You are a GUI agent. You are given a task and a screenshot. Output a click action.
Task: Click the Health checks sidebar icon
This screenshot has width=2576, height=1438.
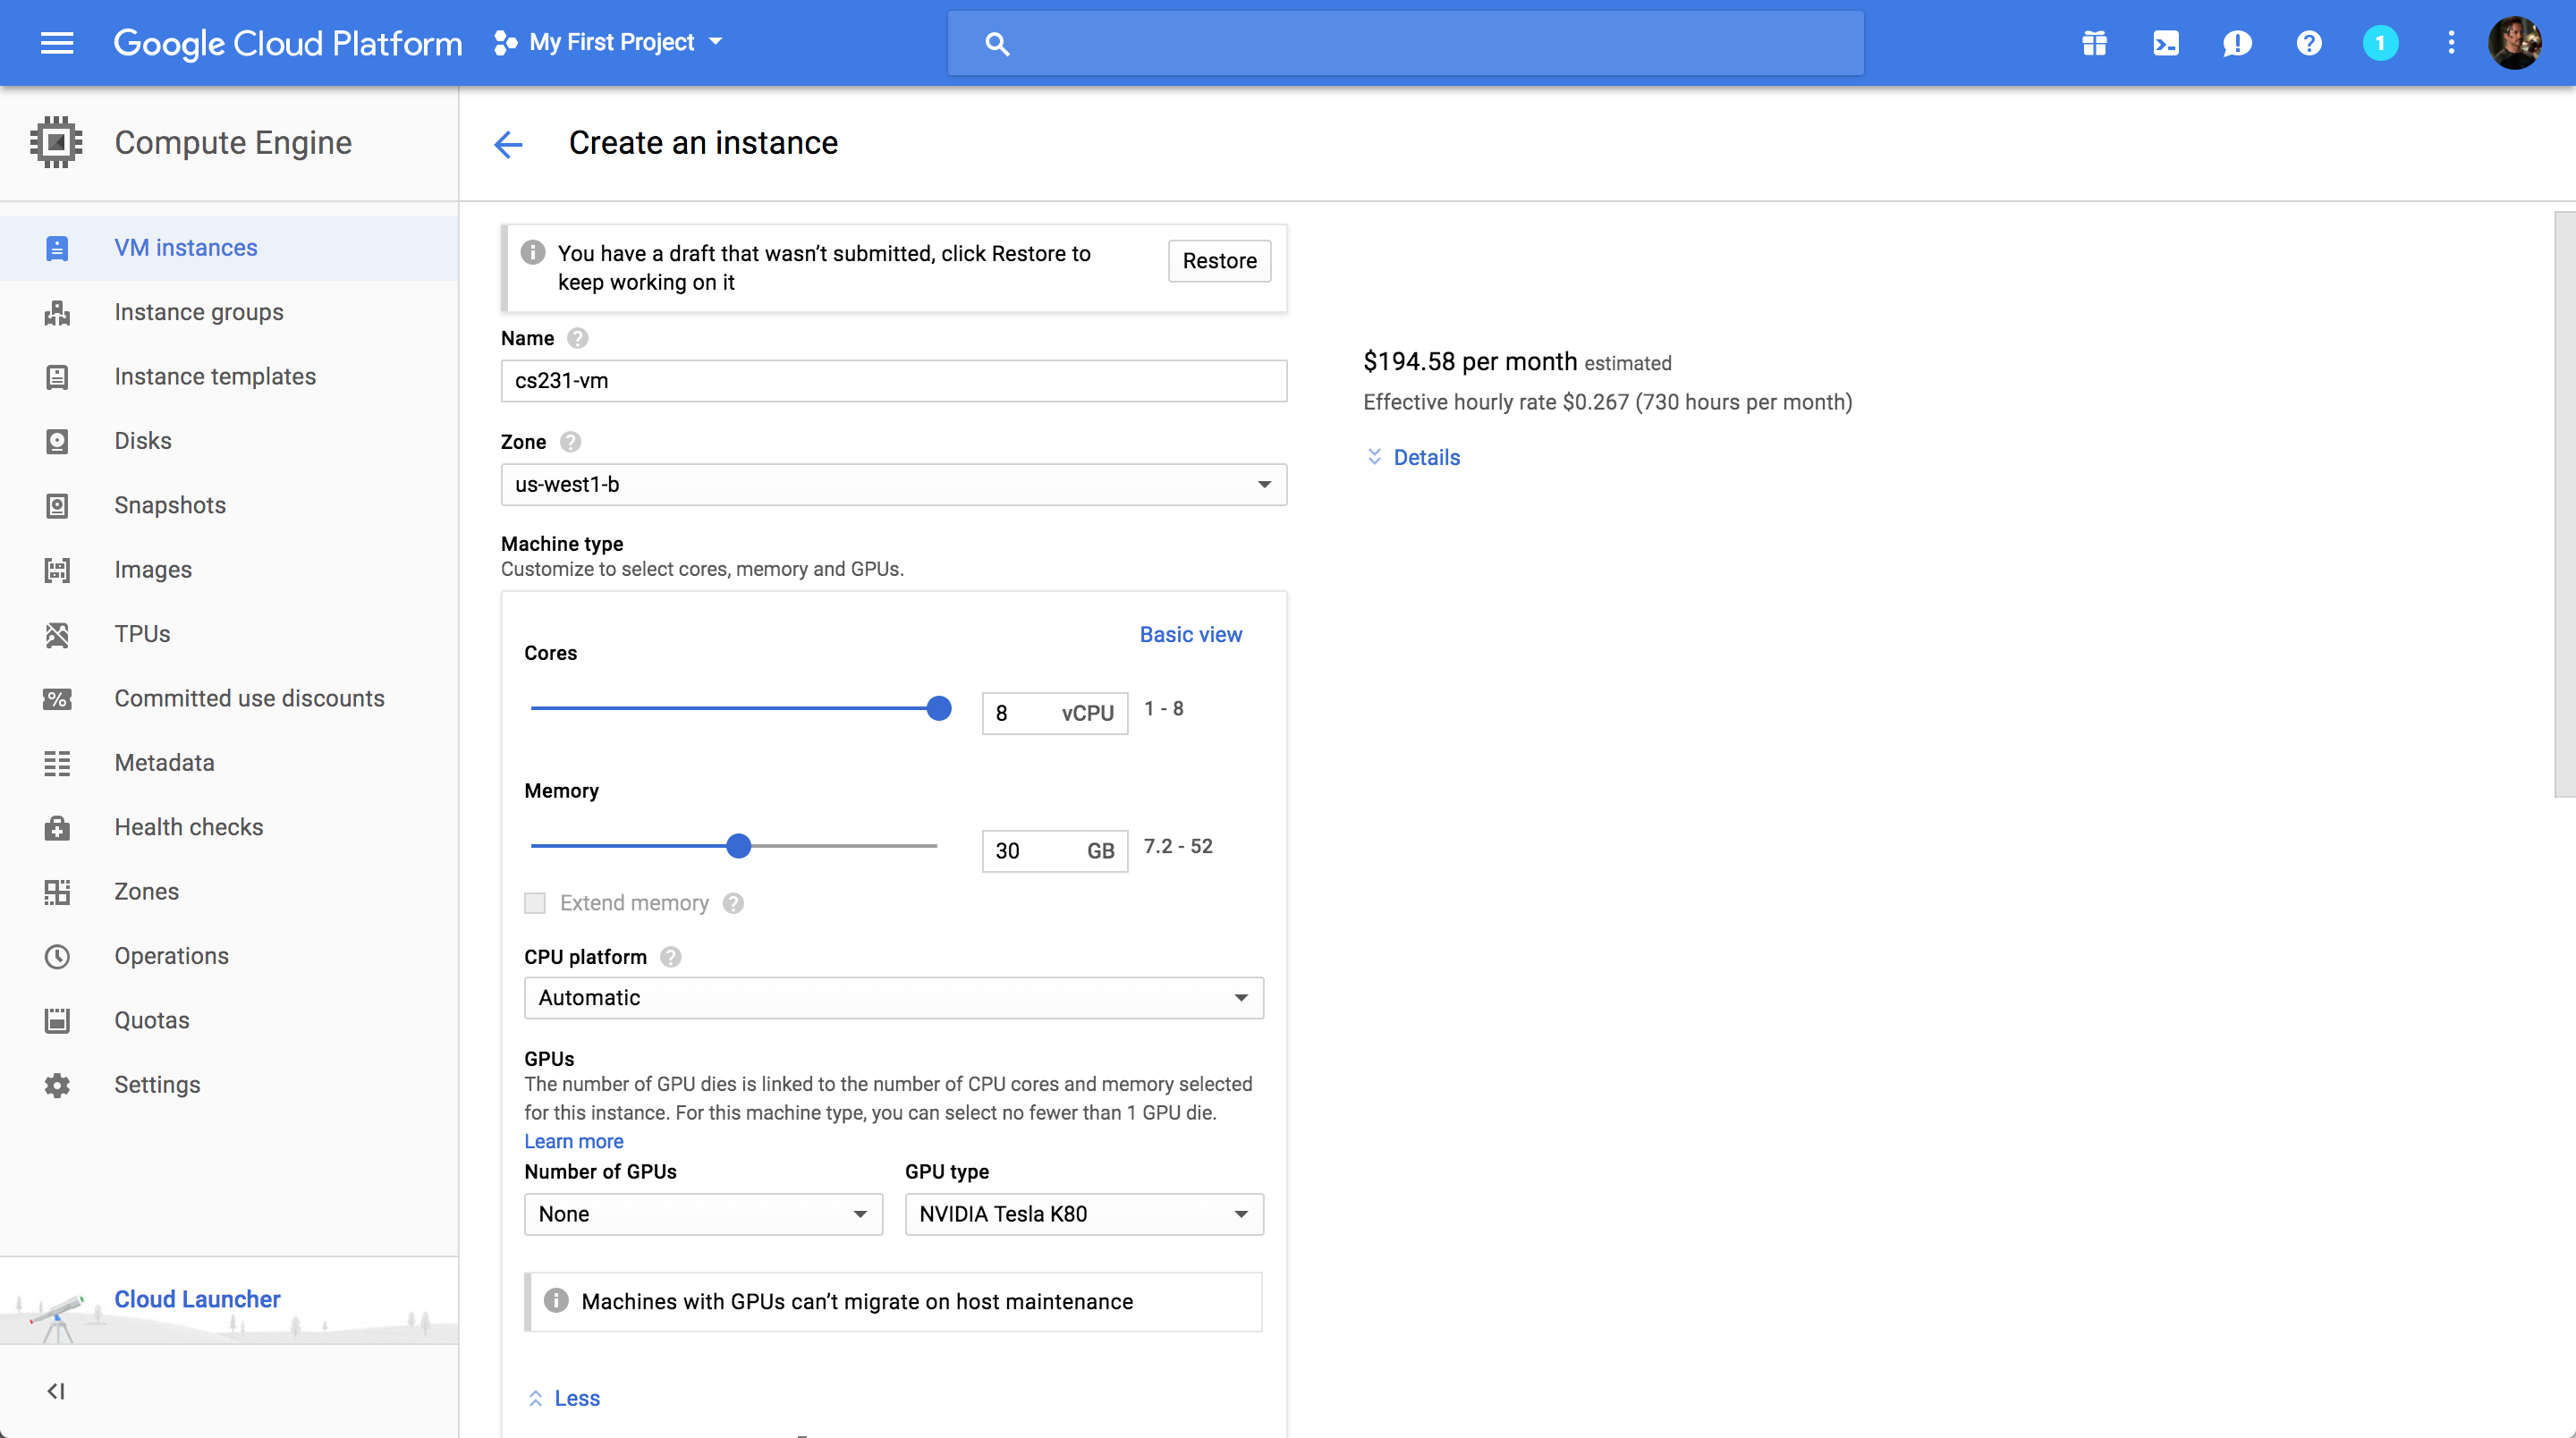57,828
